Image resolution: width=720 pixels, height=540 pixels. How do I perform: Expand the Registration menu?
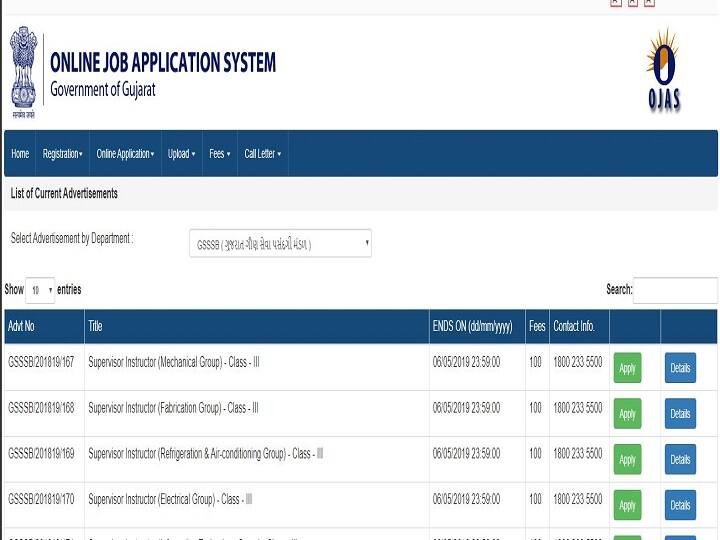point(62,154)
